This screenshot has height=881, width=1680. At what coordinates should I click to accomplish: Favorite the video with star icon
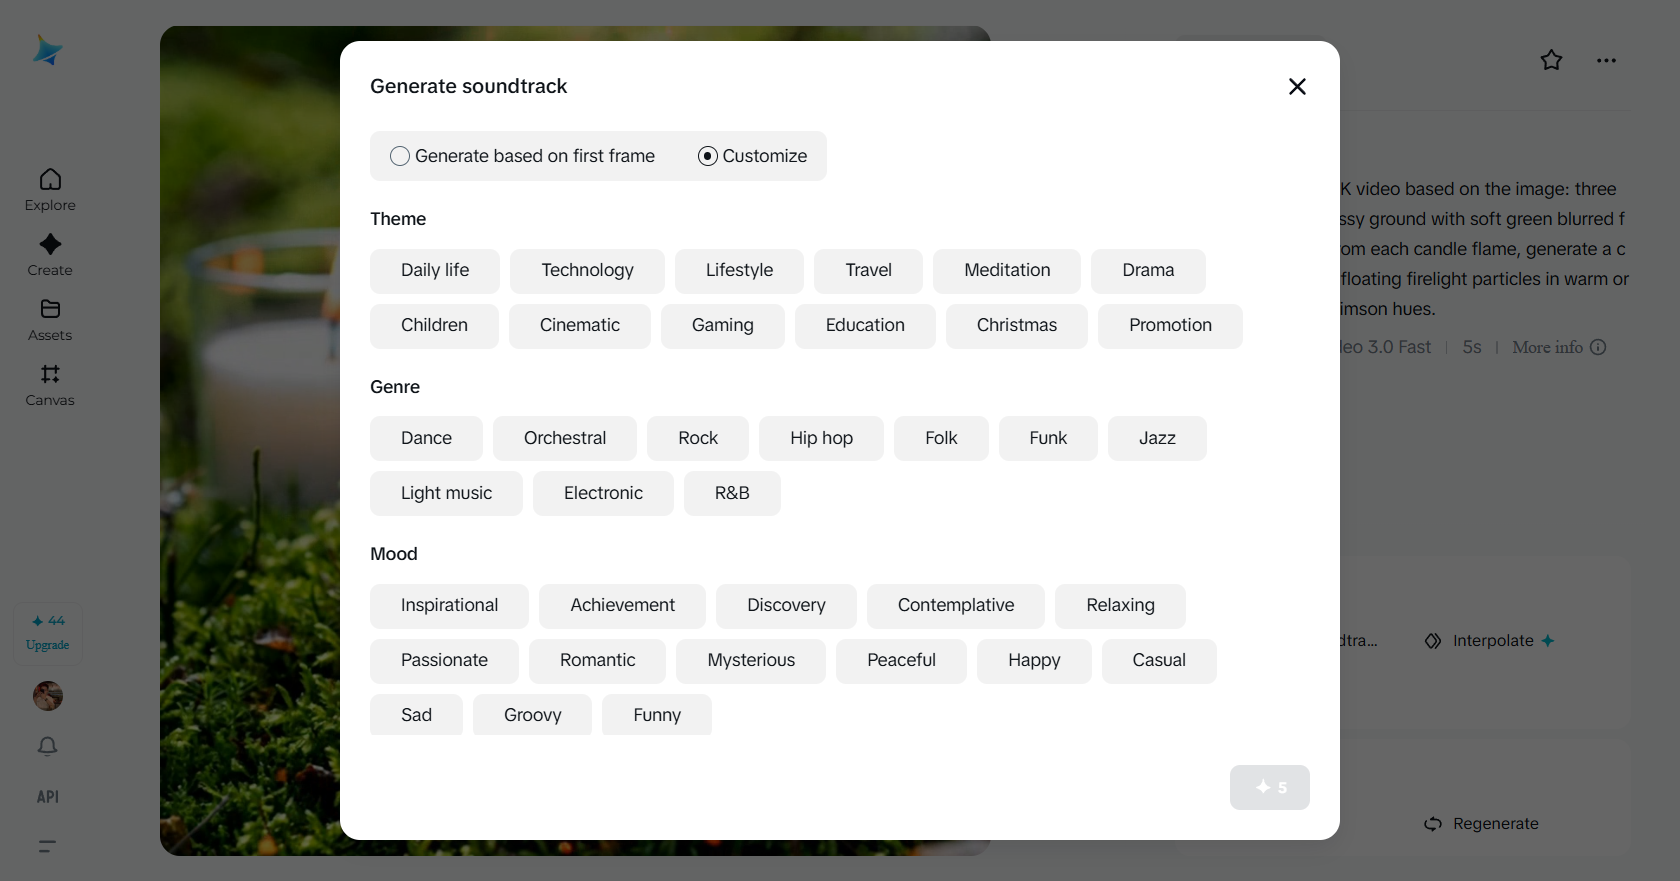coord(1551,61)
